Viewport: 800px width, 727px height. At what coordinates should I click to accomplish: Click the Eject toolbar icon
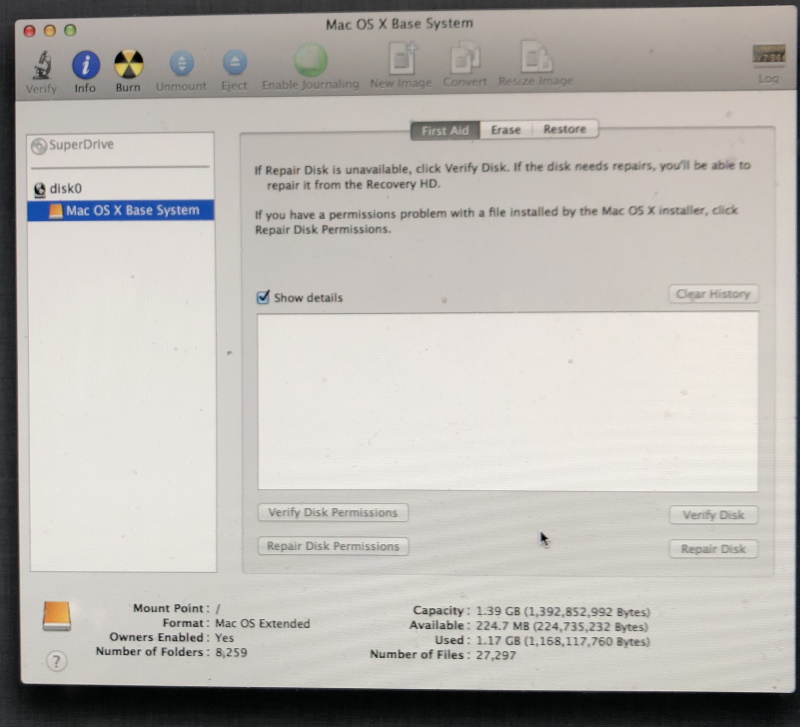[235, 63]
